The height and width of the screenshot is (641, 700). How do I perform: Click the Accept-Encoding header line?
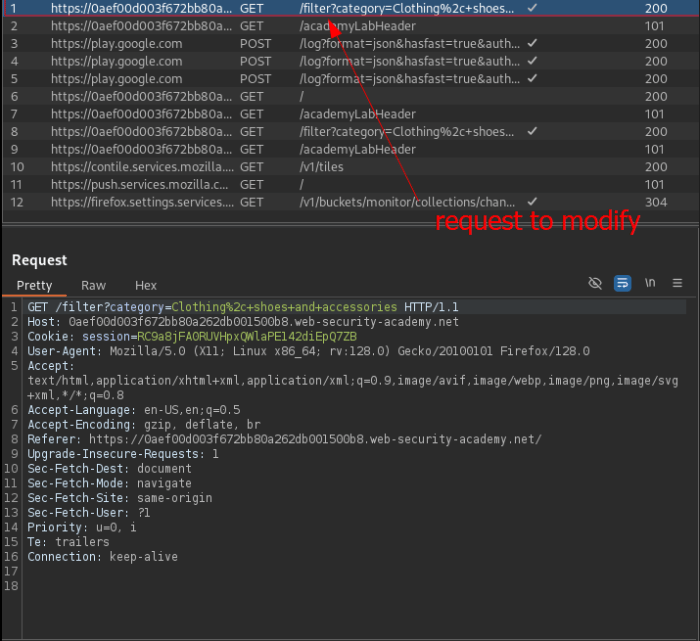pos(144,425)
